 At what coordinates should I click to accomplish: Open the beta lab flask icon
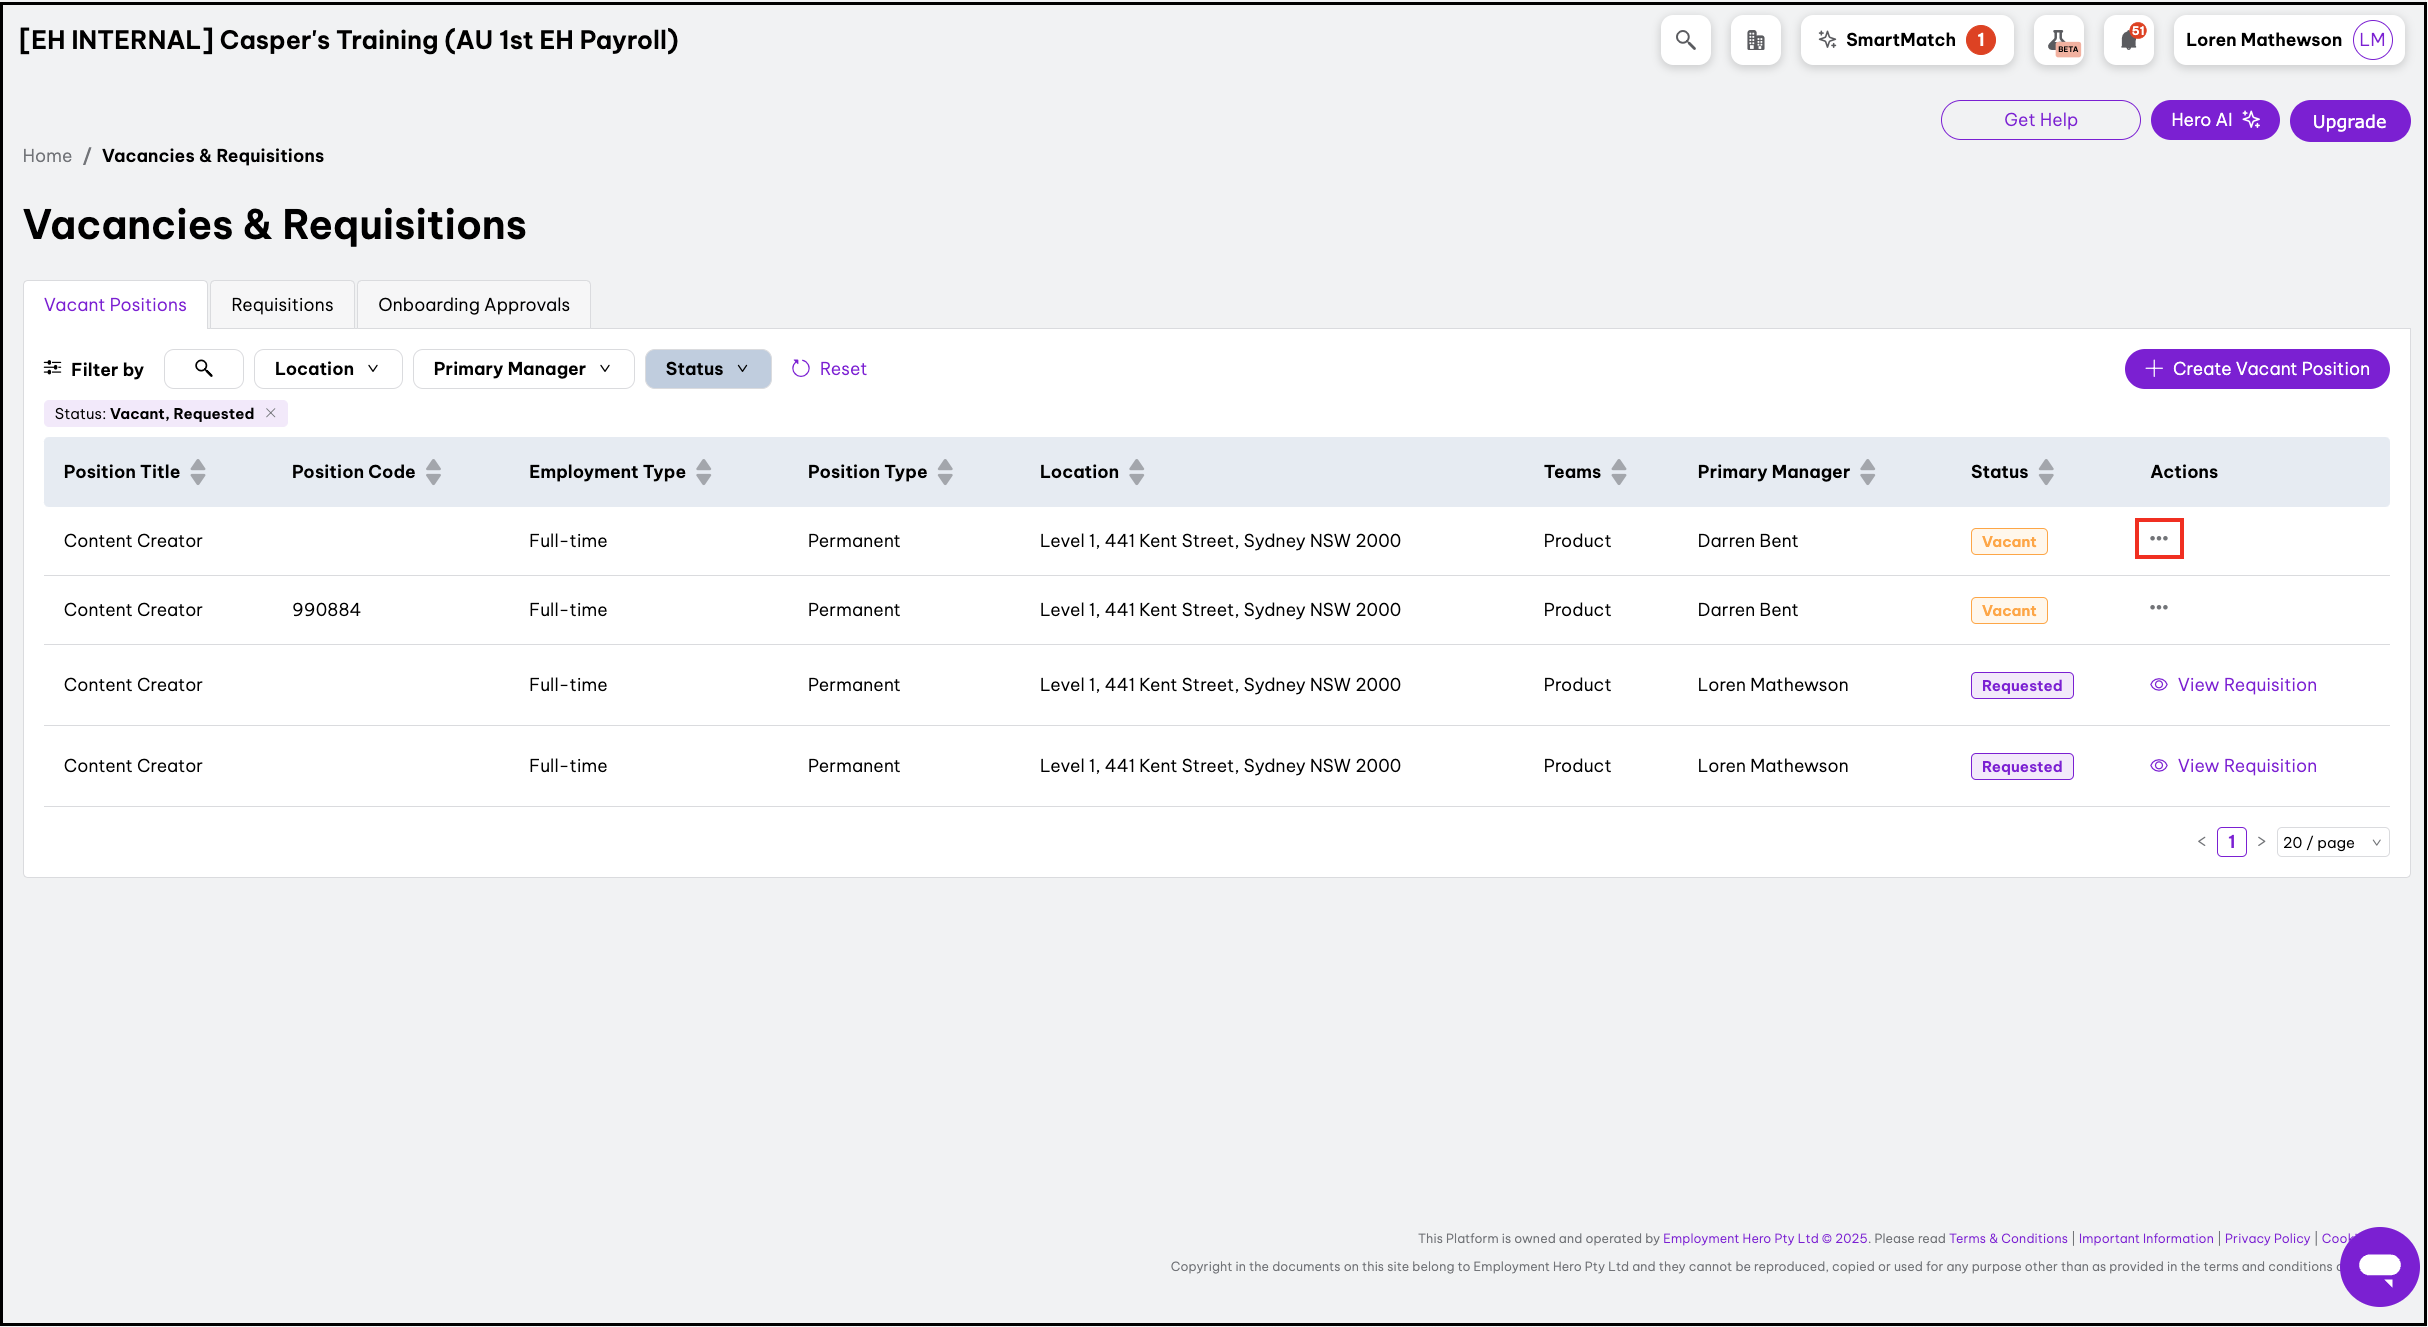(2059, 40)
